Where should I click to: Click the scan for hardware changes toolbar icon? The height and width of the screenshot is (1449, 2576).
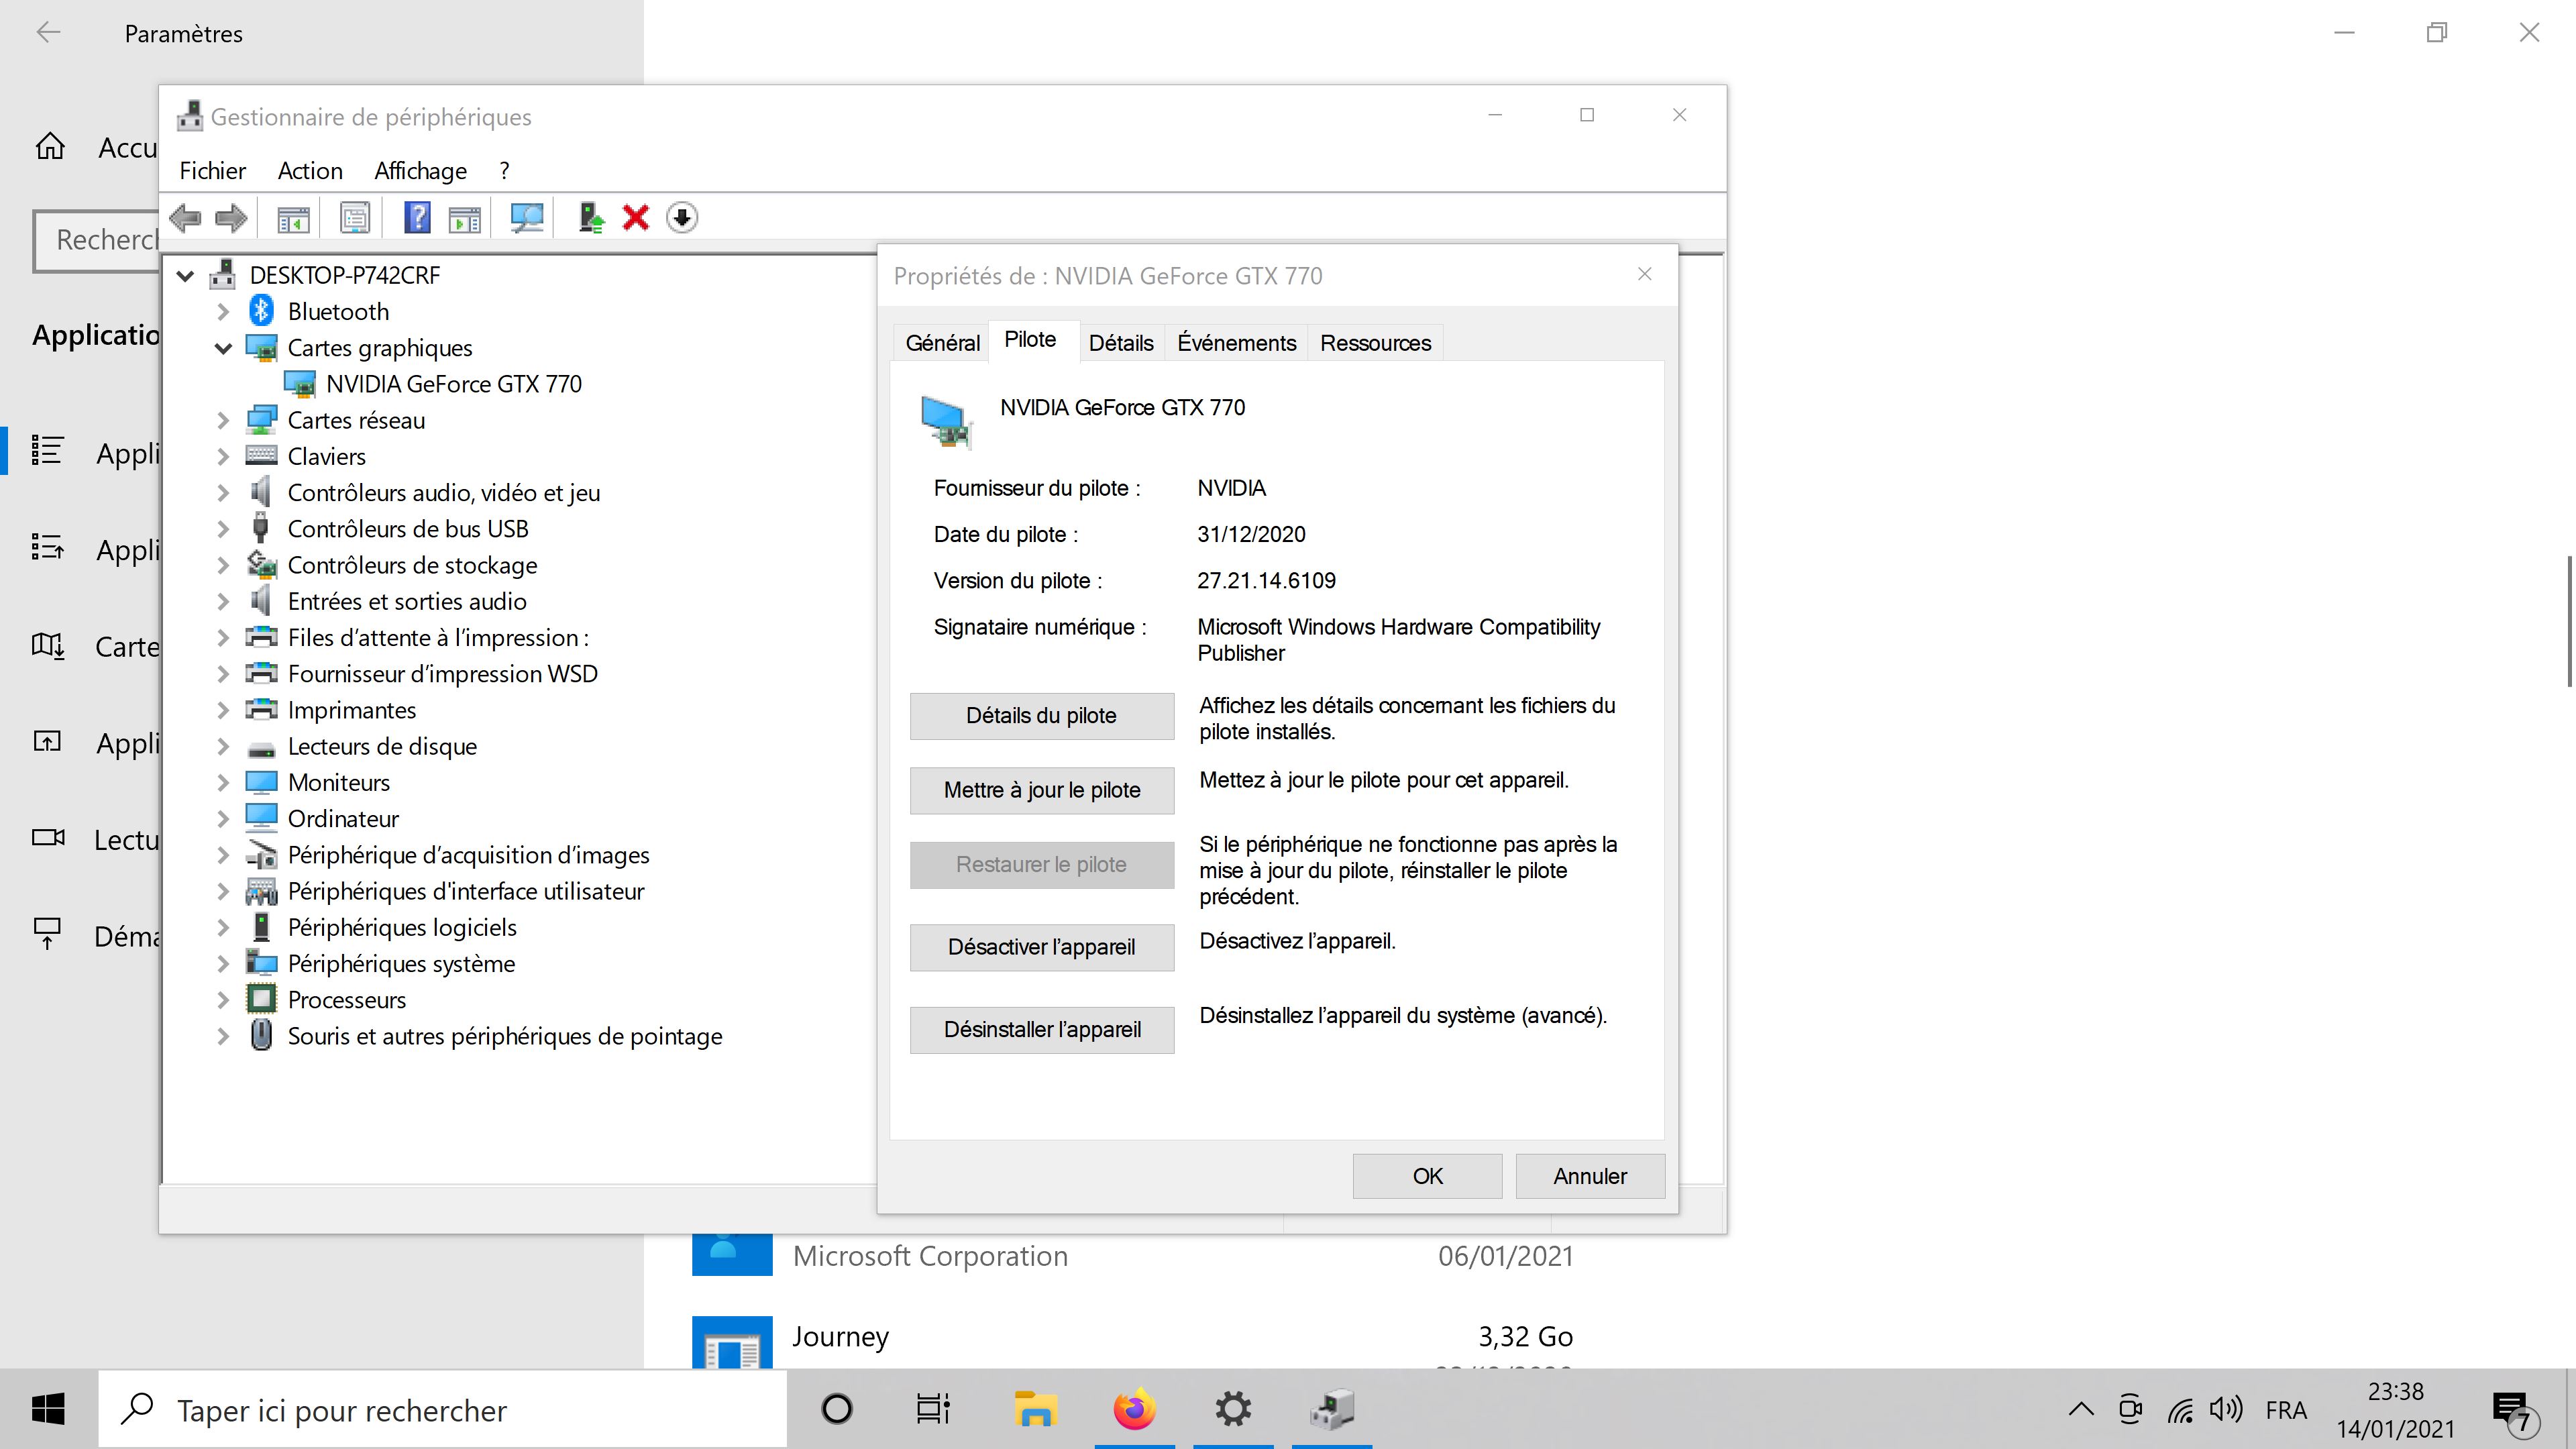coord(526,217)
